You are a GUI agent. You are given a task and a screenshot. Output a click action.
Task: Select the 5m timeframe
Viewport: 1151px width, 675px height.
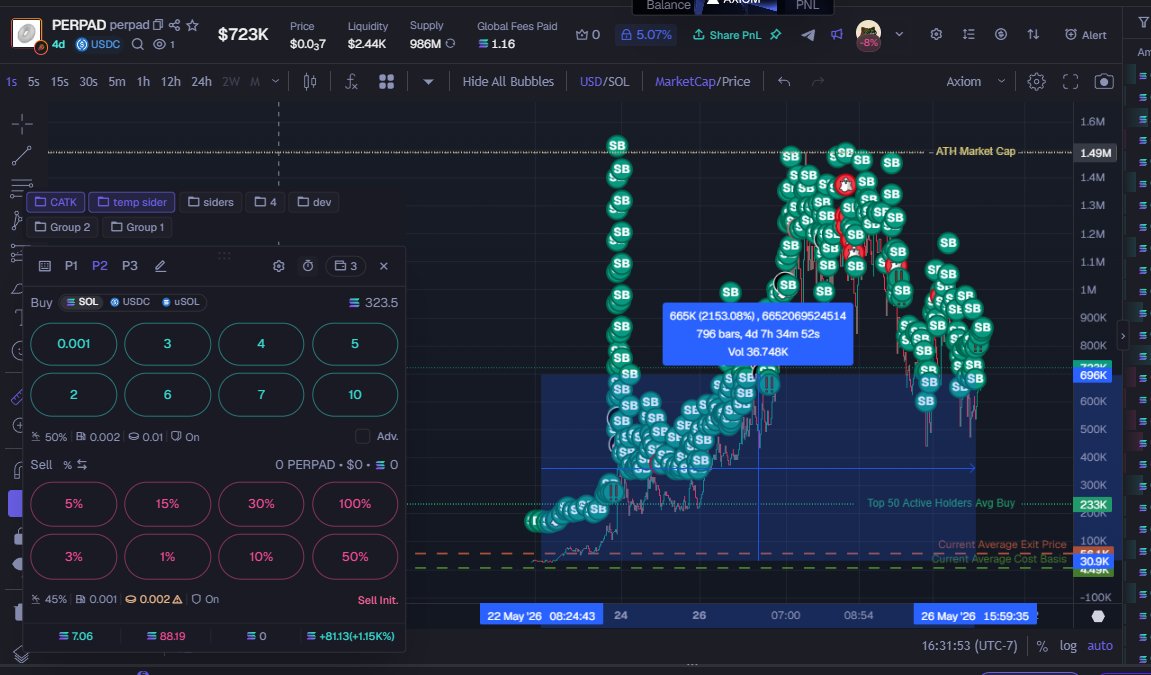117,81
